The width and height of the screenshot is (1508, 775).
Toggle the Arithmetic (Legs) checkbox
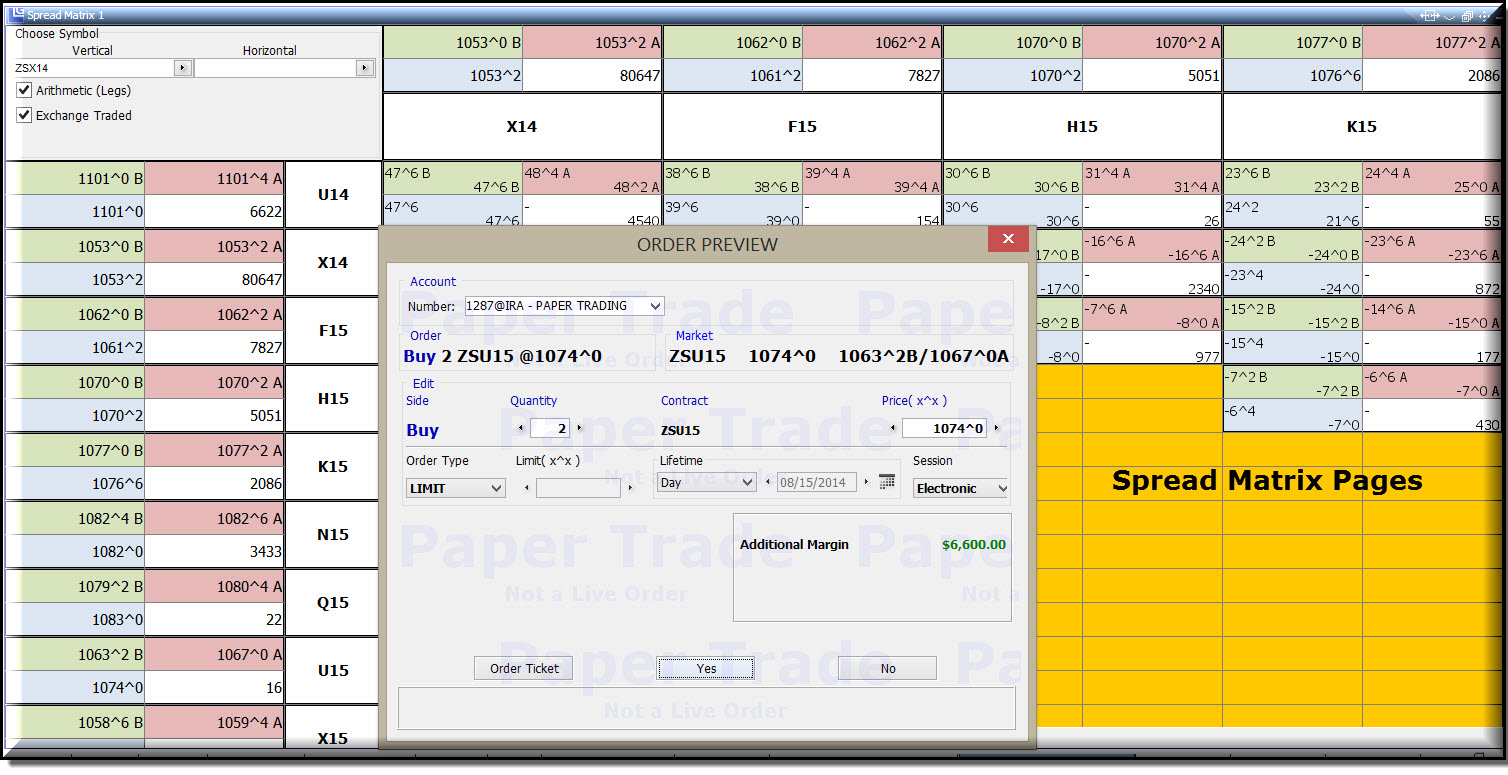pos(24,90)
